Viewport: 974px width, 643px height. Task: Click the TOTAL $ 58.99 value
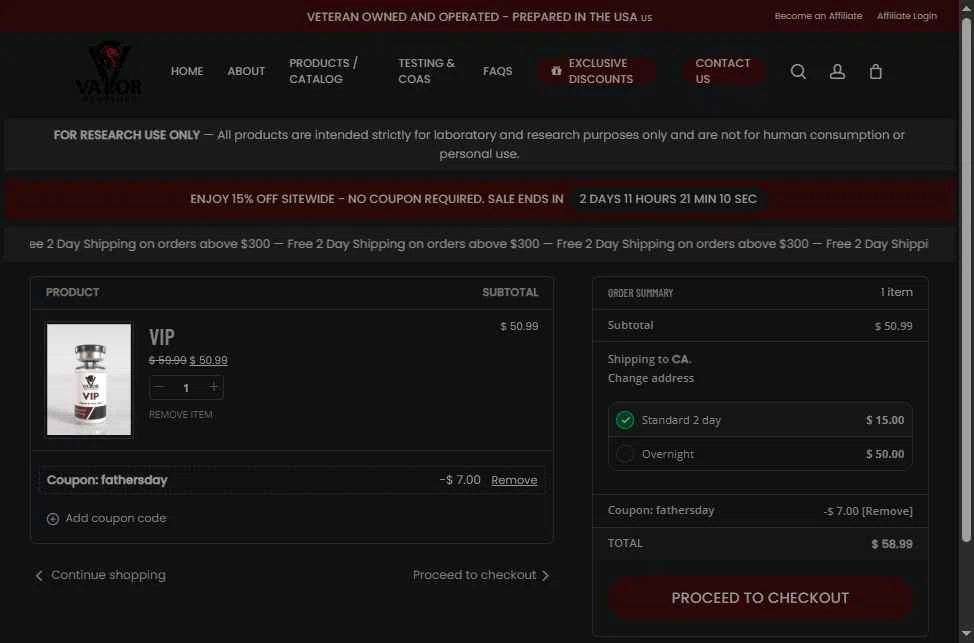coord(891,544)
